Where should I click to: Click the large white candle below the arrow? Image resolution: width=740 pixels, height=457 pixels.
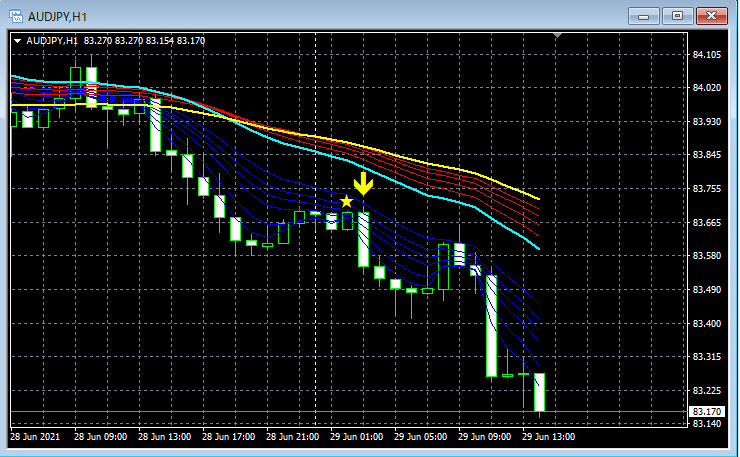tap(363, 239)
